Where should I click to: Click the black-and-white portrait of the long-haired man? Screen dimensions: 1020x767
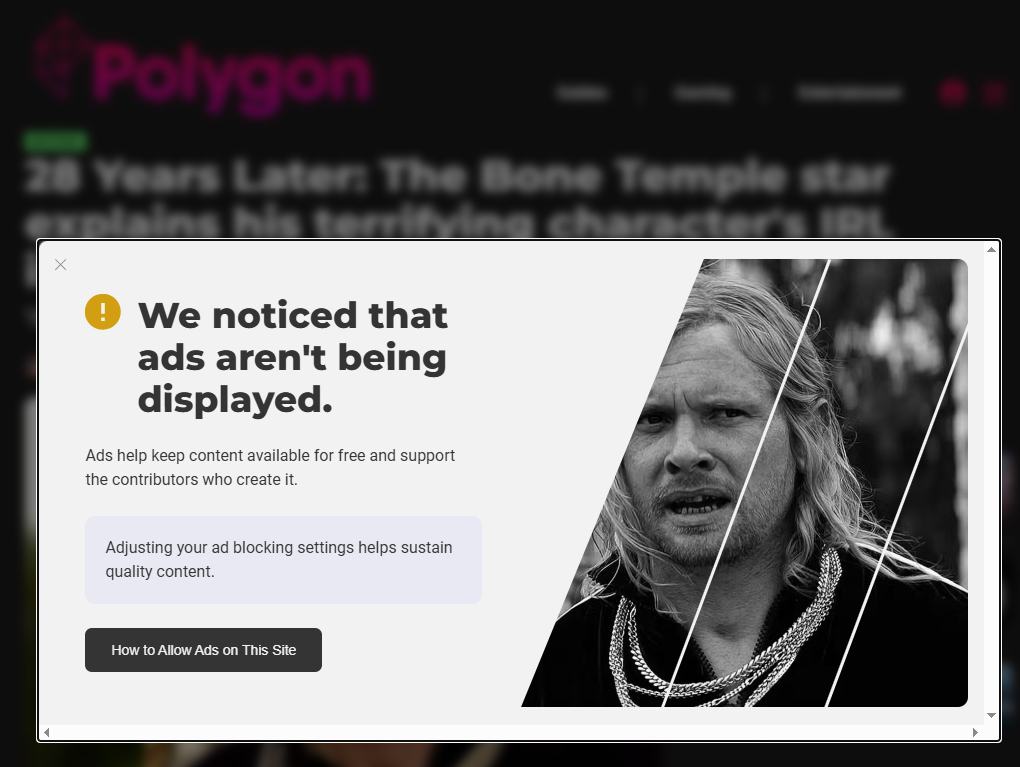(x=744, y=483)
